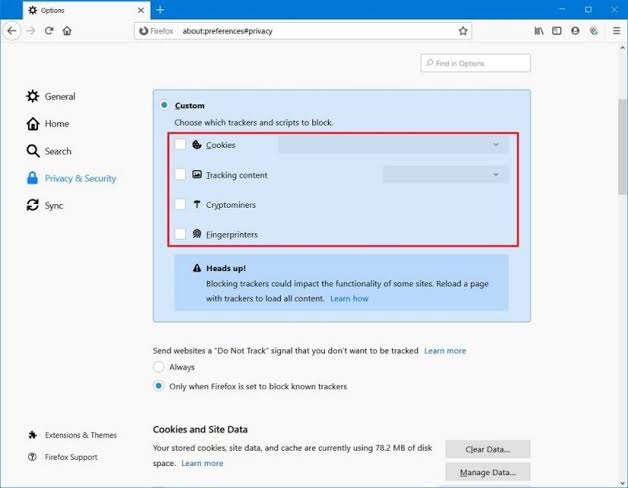Image resolution: width=628 pixels, height=488 pixels.
Task: Click the Heads up! heading text
Action: click(226, 268)
